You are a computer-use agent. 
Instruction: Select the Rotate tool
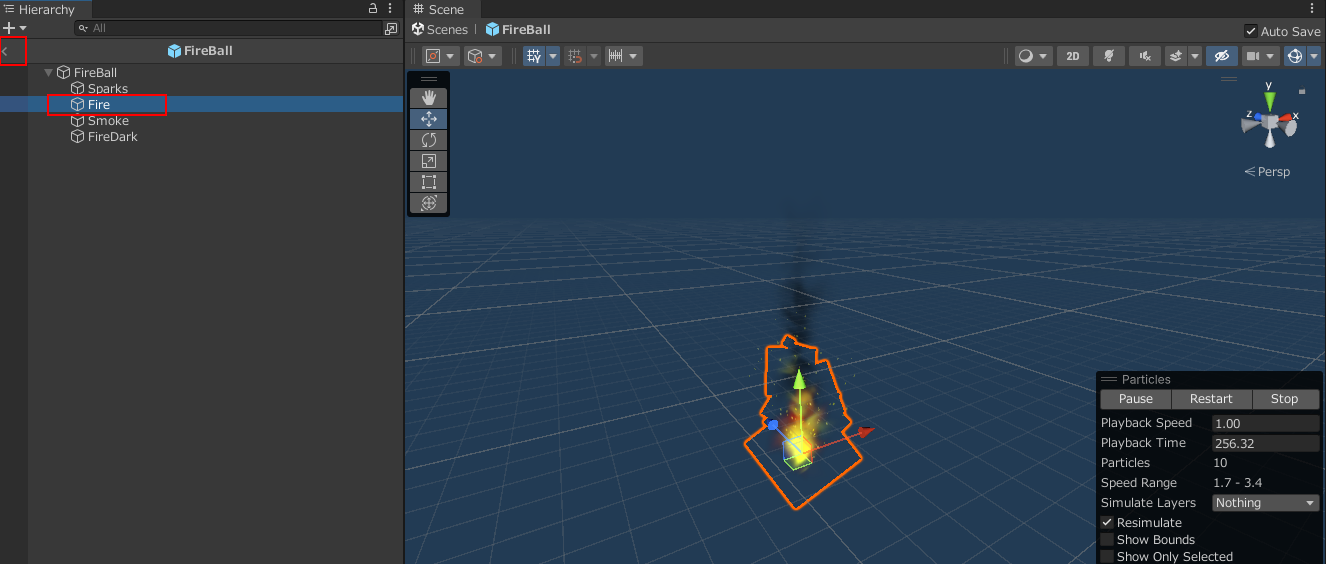click(x=429, y=140)
